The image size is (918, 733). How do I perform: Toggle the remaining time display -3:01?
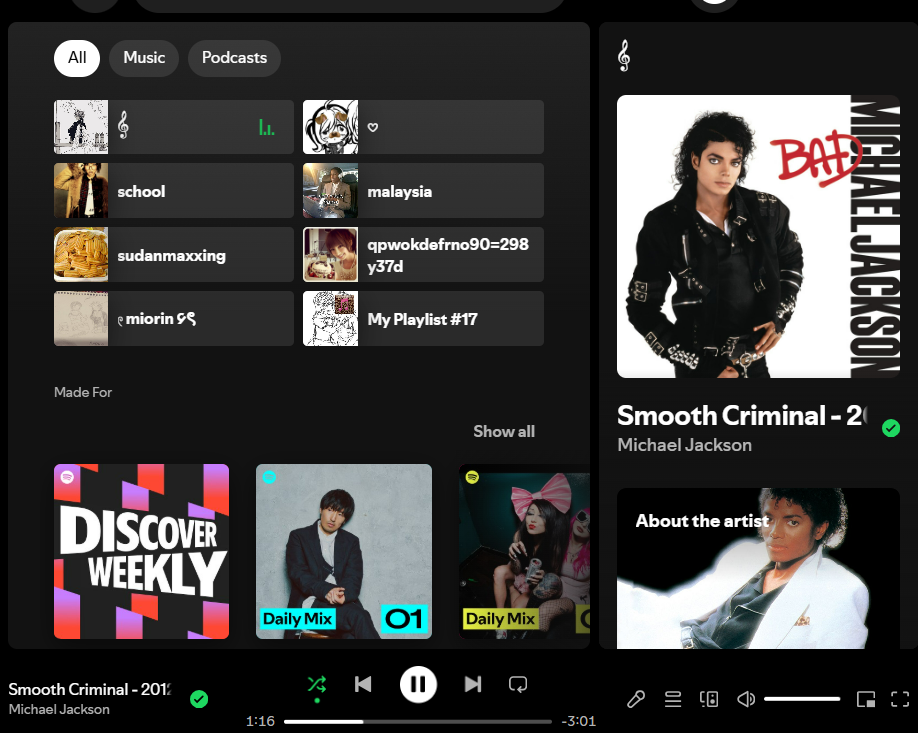click(x=578, y=721)
